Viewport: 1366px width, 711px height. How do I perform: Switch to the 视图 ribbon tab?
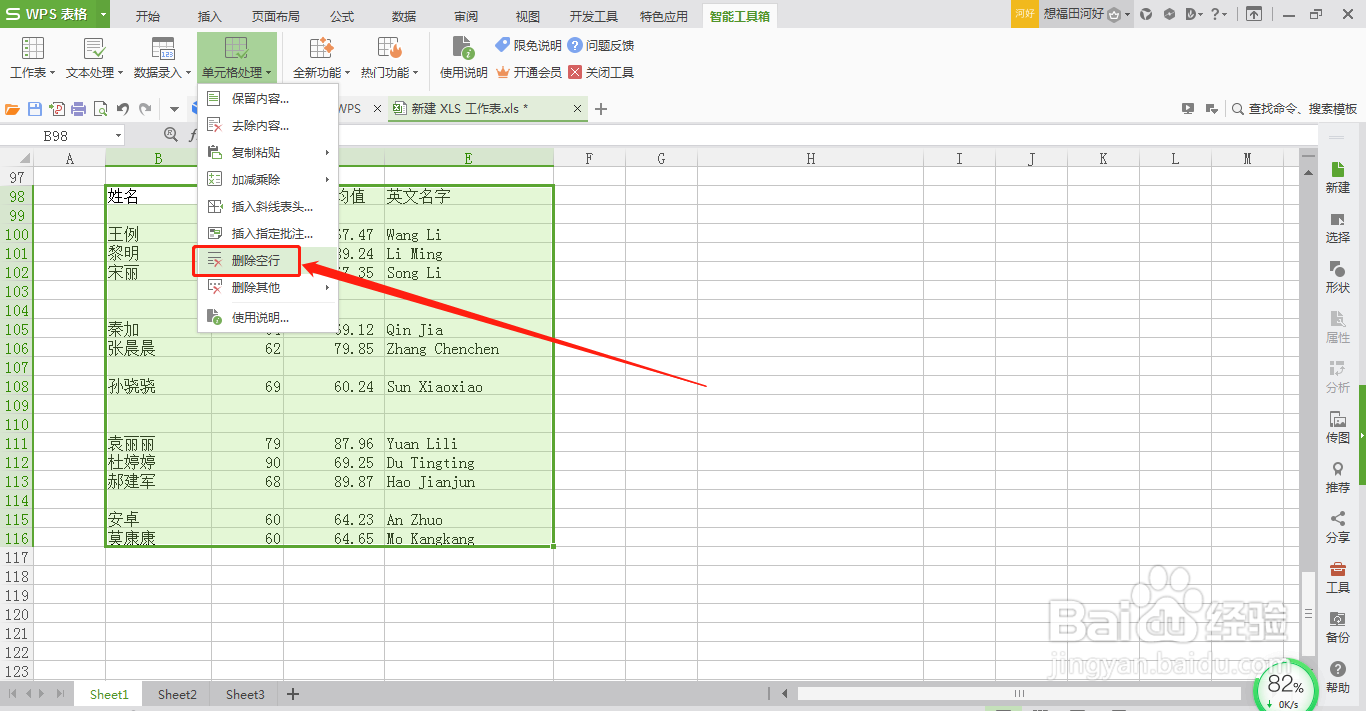tap(528, 16)
